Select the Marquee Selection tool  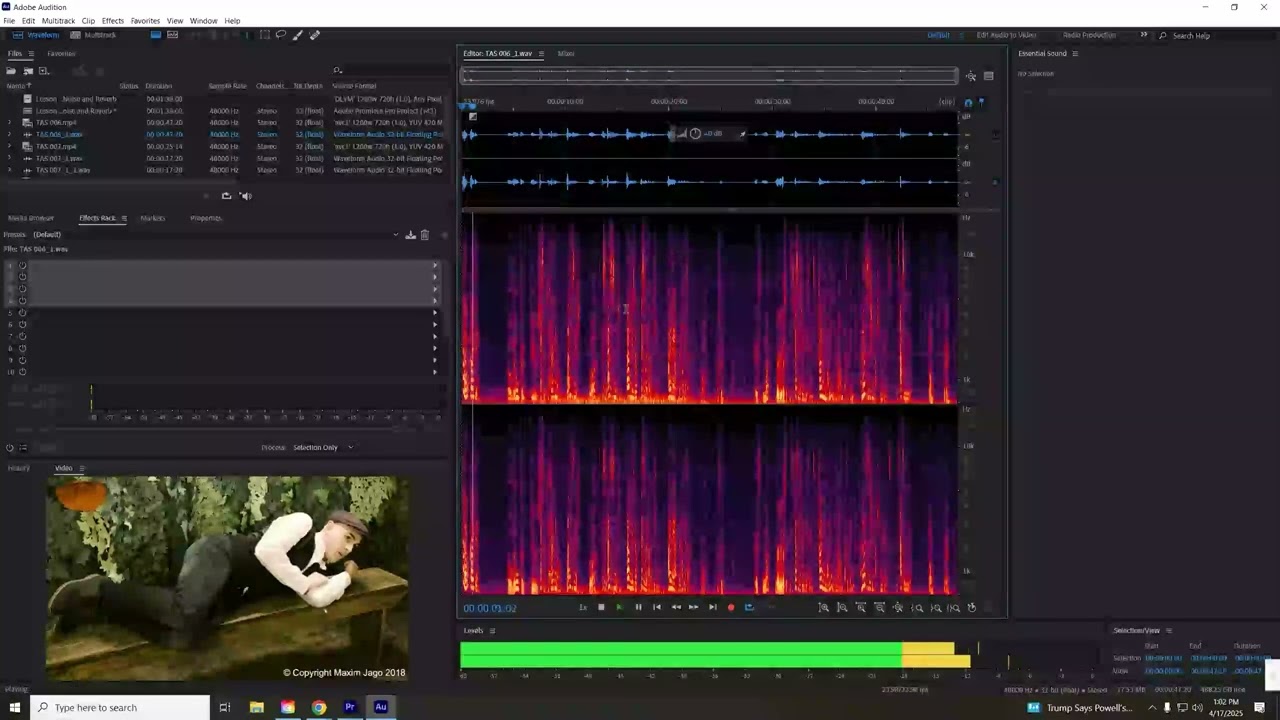(x=264, y=35)
